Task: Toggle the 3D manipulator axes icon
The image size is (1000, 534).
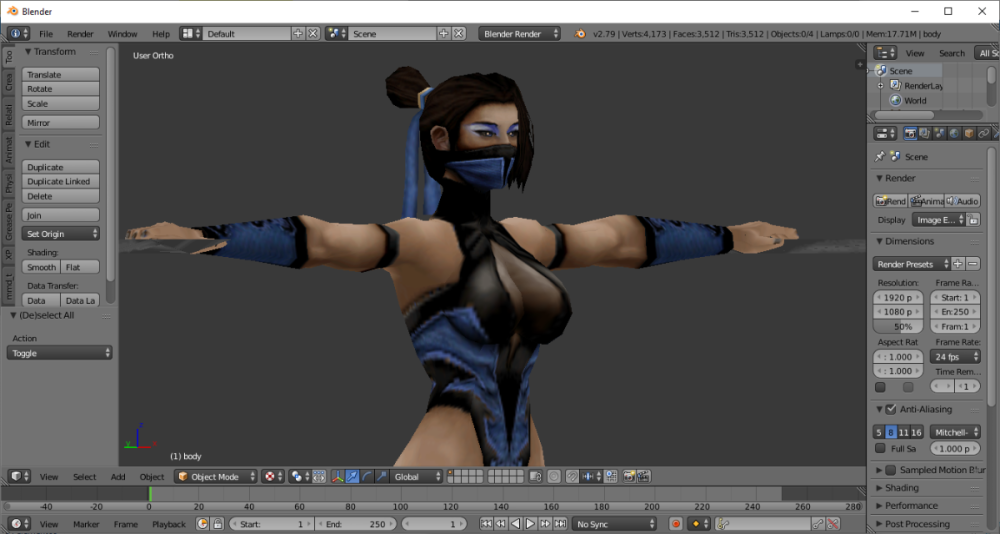Action: (x=337, y=477)
